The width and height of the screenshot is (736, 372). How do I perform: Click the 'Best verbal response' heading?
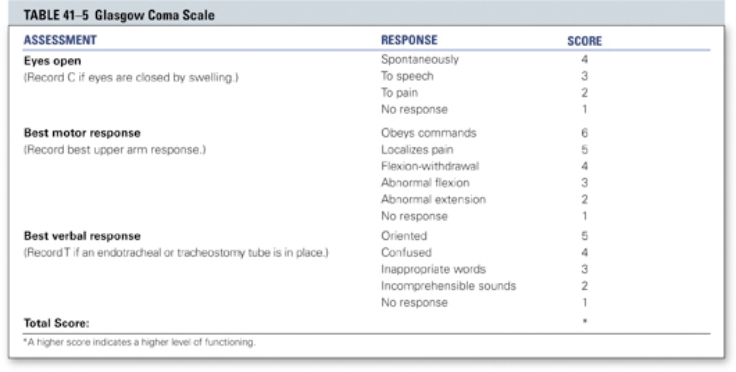82,236
